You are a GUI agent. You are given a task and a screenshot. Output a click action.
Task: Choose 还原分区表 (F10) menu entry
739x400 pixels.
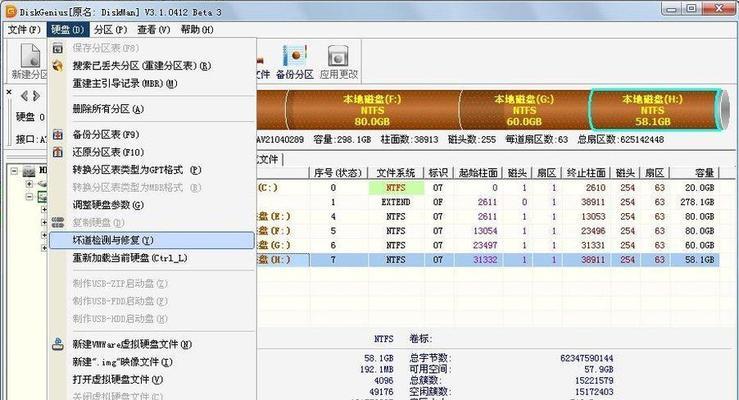[x=152, y=152]
